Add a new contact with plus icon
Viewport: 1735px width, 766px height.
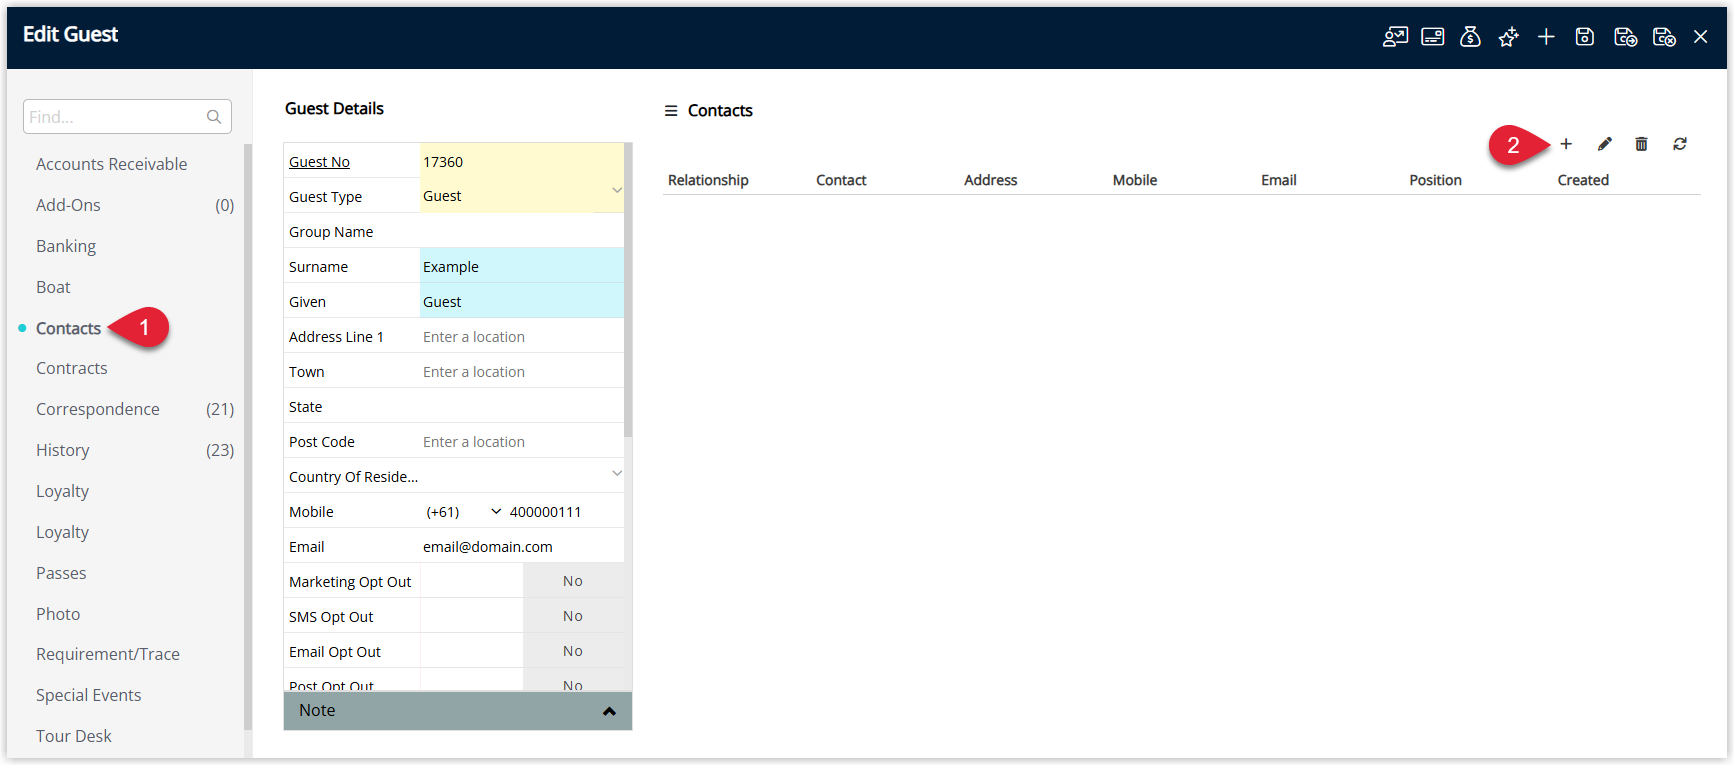[1566, 144]
